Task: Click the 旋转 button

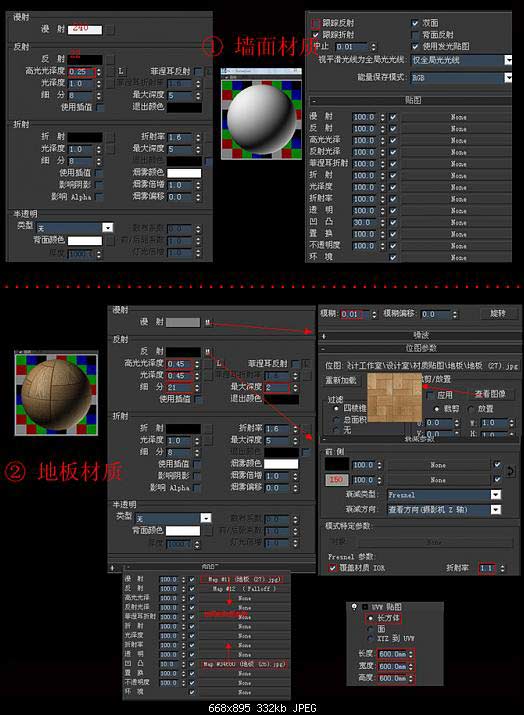Action: pos(498,314)
